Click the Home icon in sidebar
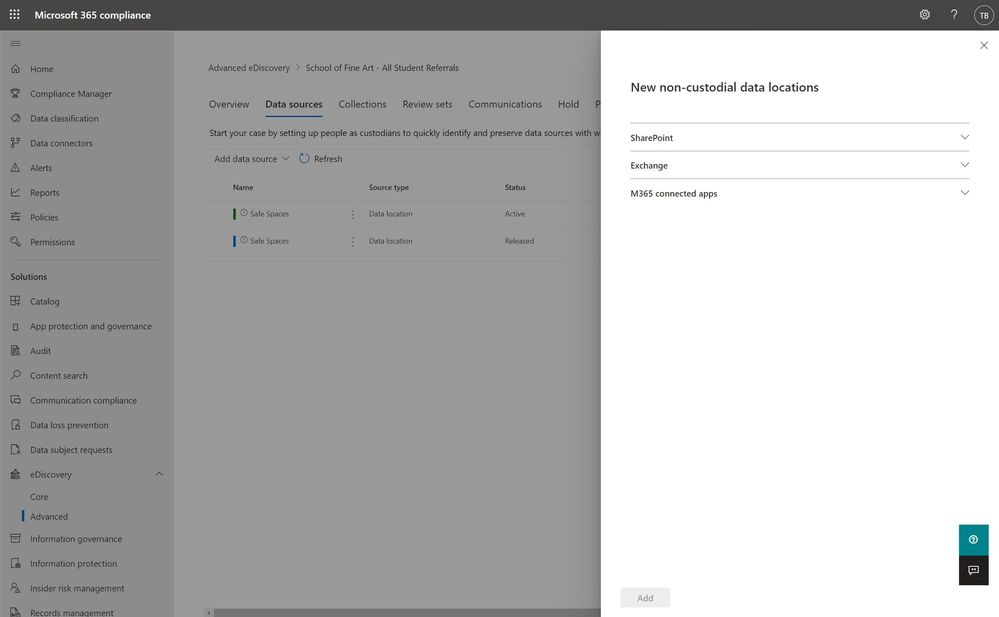Screen dimensions: 999x617 point(16,68)
